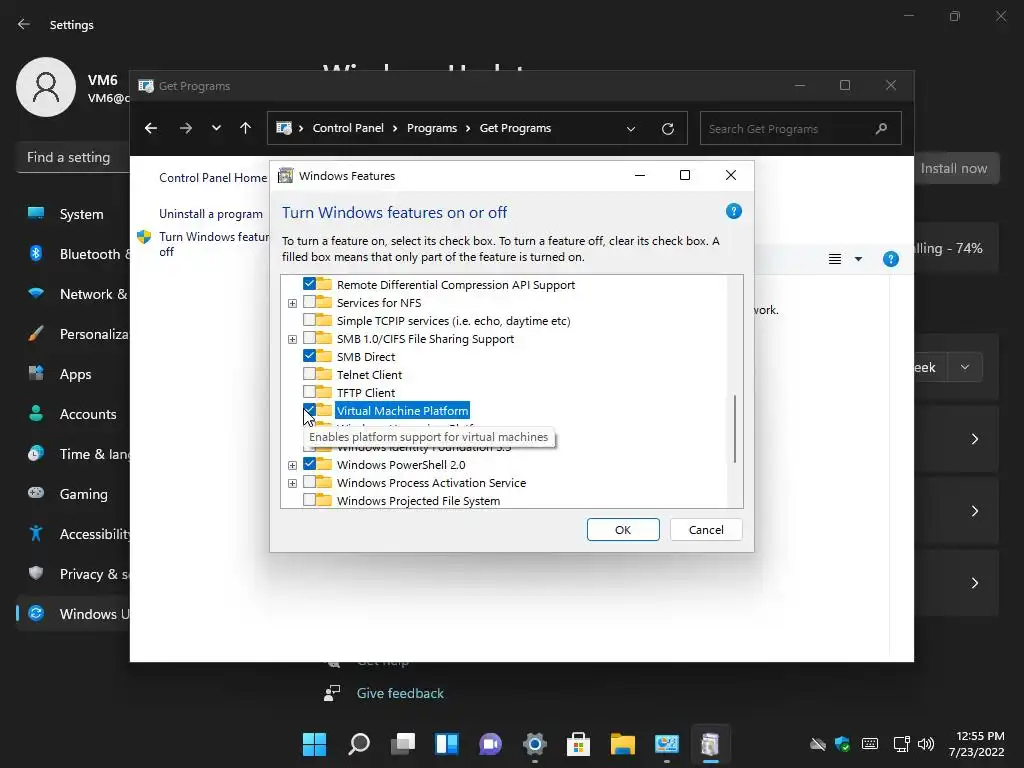This screenshot has width=1024, height=768.
Task: Open Task View on the taskbar
Action: point(403,744)
